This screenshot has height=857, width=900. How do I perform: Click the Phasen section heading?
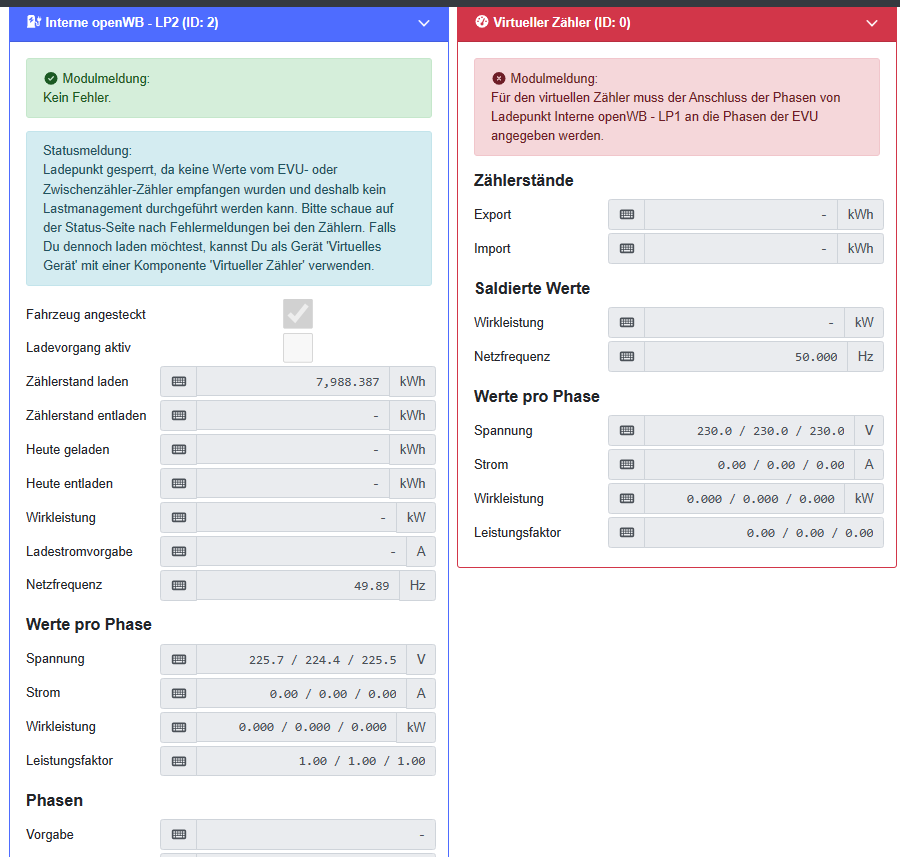[55, 800]
